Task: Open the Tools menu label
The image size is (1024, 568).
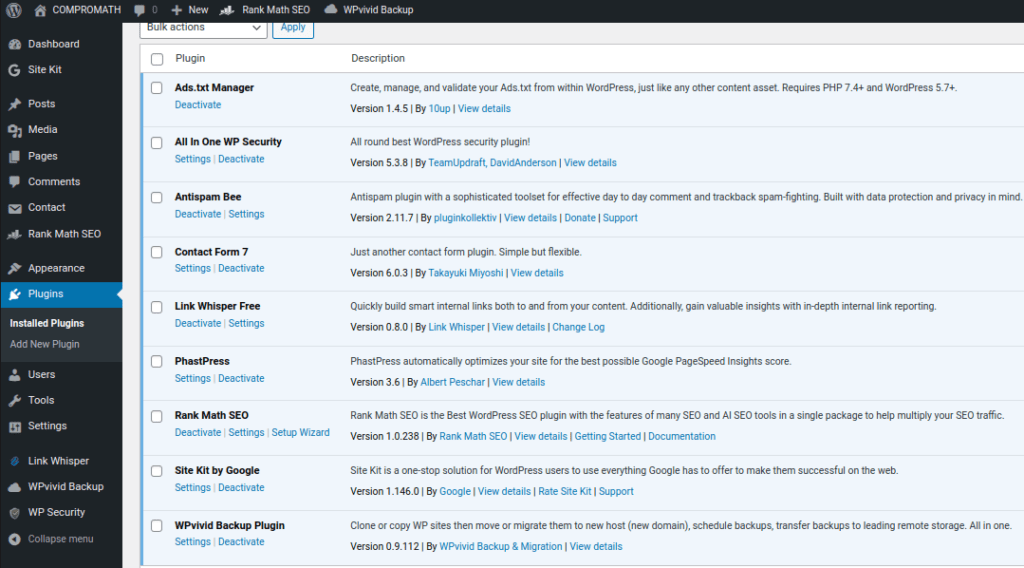Action: 40,400
